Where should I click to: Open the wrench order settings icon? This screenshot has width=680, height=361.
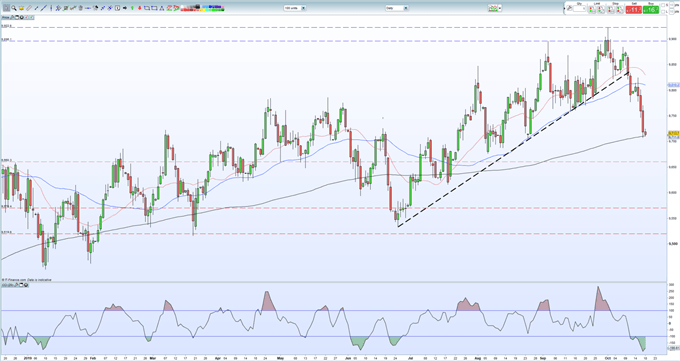(569, 8)
